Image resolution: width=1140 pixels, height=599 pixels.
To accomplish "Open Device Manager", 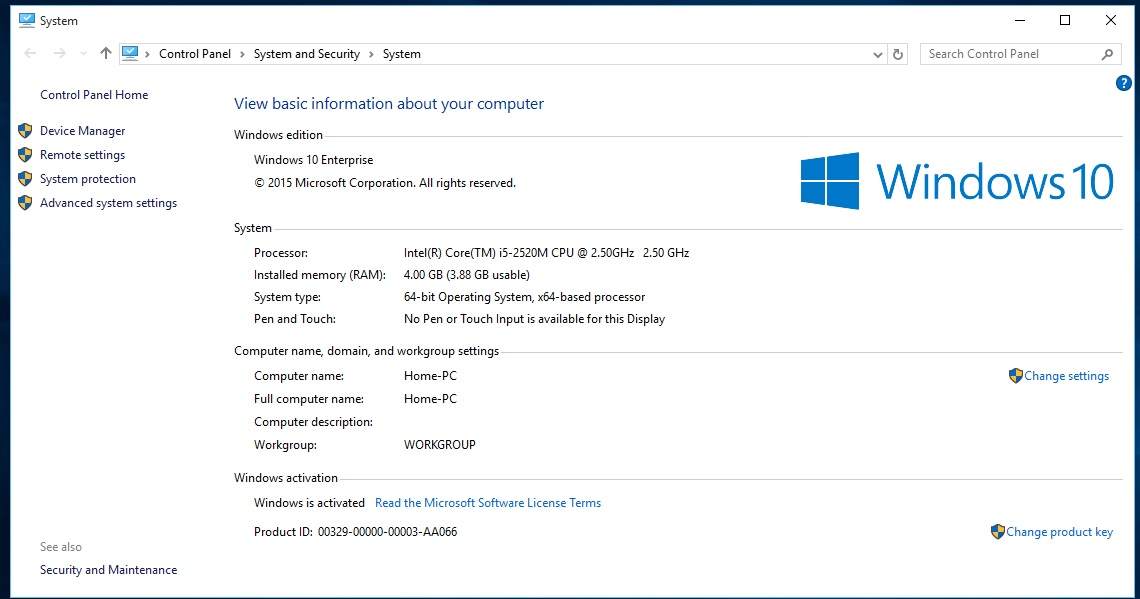I will pos(82,131).
